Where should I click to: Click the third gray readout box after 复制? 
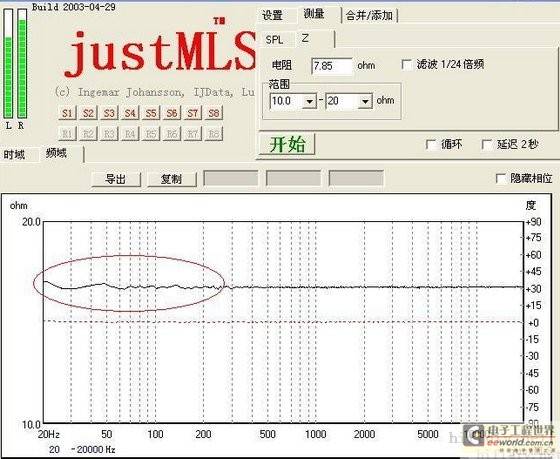[356, 178]
